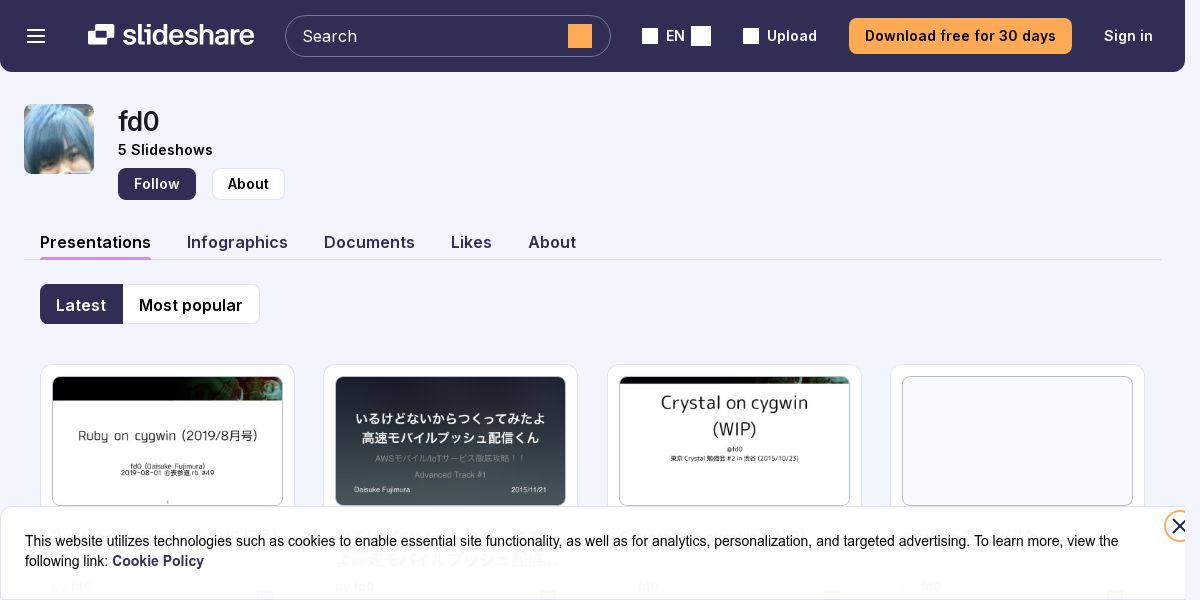Switch to the Documents tab
This screenshot has height=600, width=1200.
click(x=369, y=242)
